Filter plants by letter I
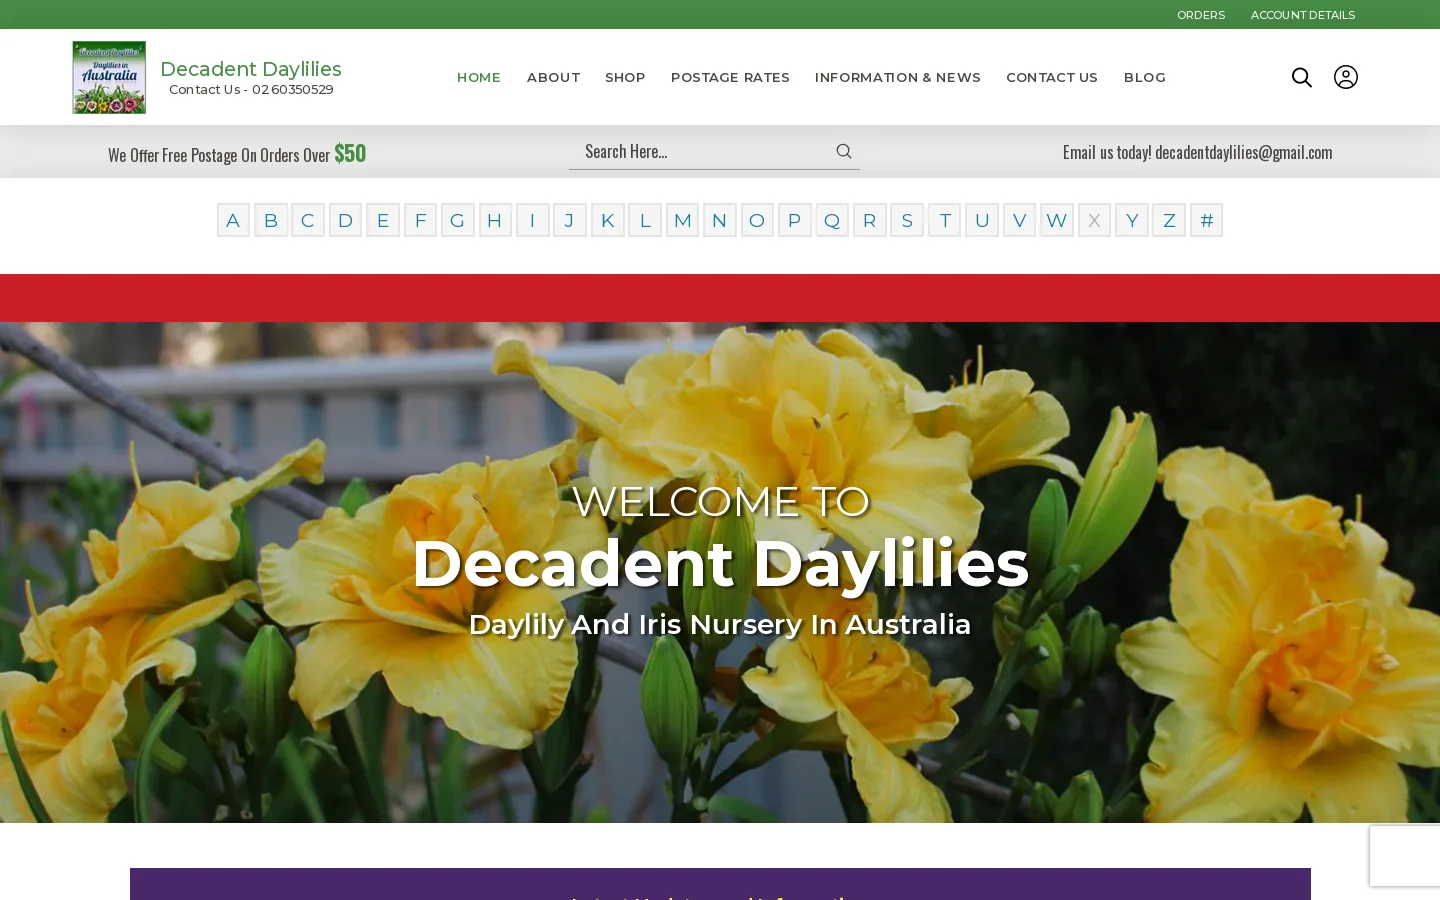 [532, 220]
